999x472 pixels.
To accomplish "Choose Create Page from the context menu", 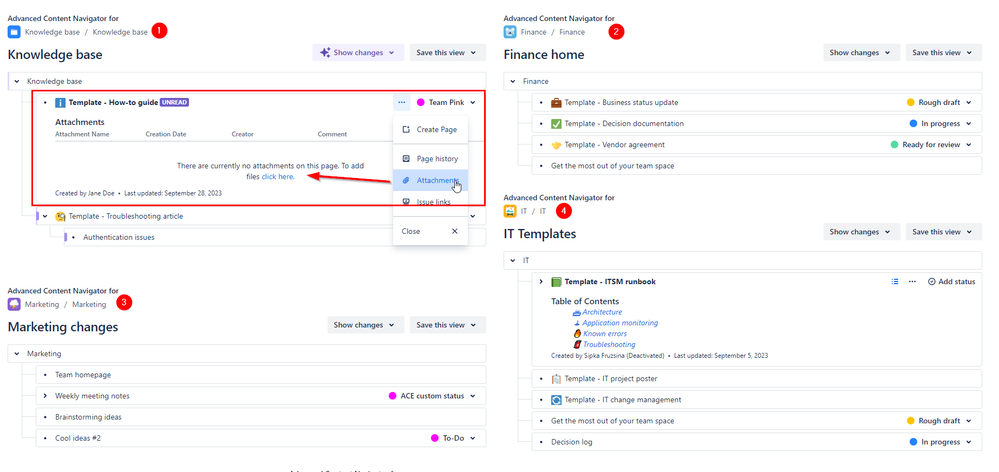I will tap(431, 129).
